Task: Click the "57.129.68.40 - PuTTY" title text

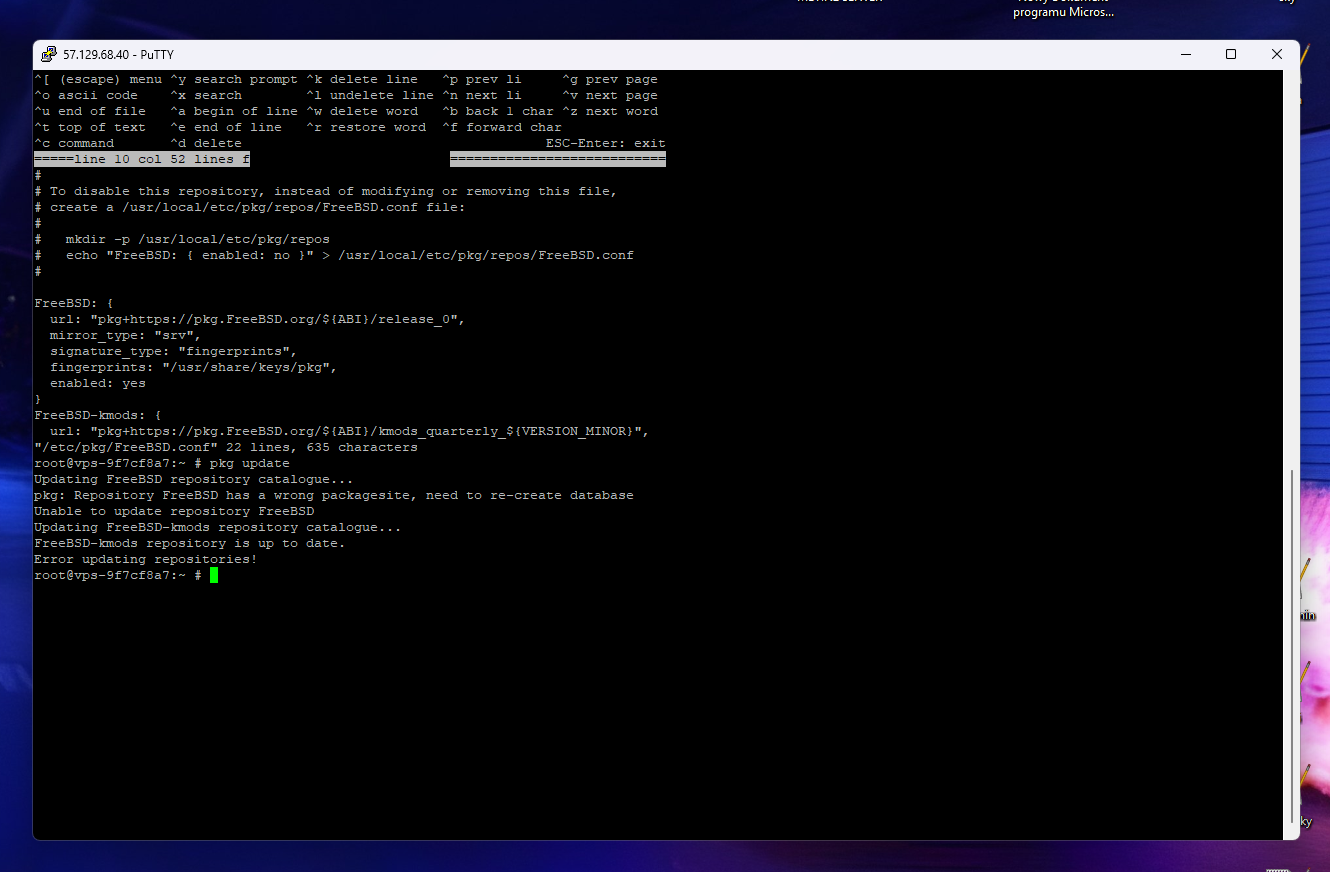Action: coord(118,55)
